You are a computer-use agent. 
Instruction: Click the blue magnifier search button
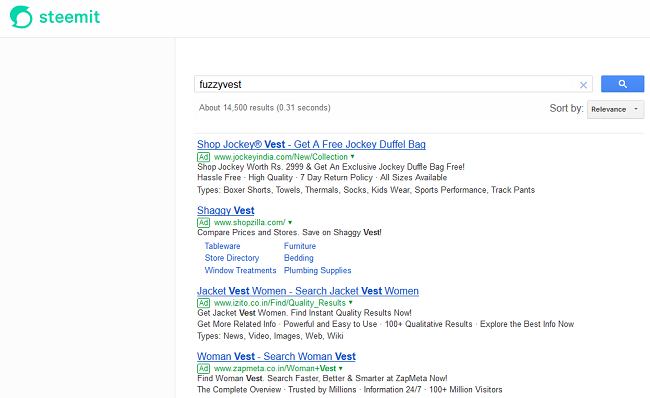click(x=622, y=84)
